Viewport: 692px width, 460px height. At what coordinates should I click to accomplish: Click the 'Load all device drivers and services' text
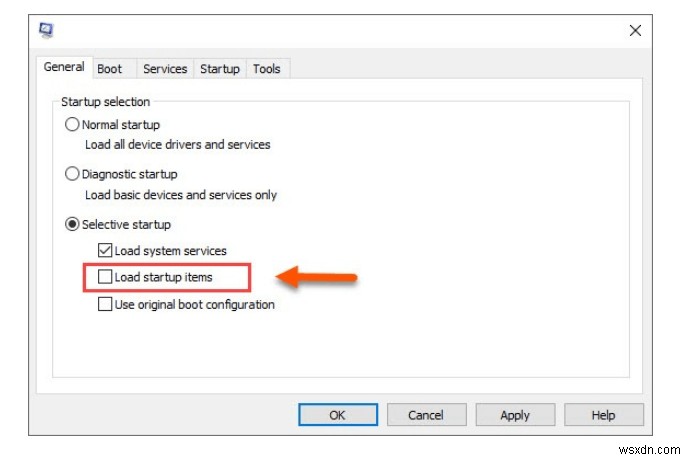pyautogui.click(x=177, y=145)
